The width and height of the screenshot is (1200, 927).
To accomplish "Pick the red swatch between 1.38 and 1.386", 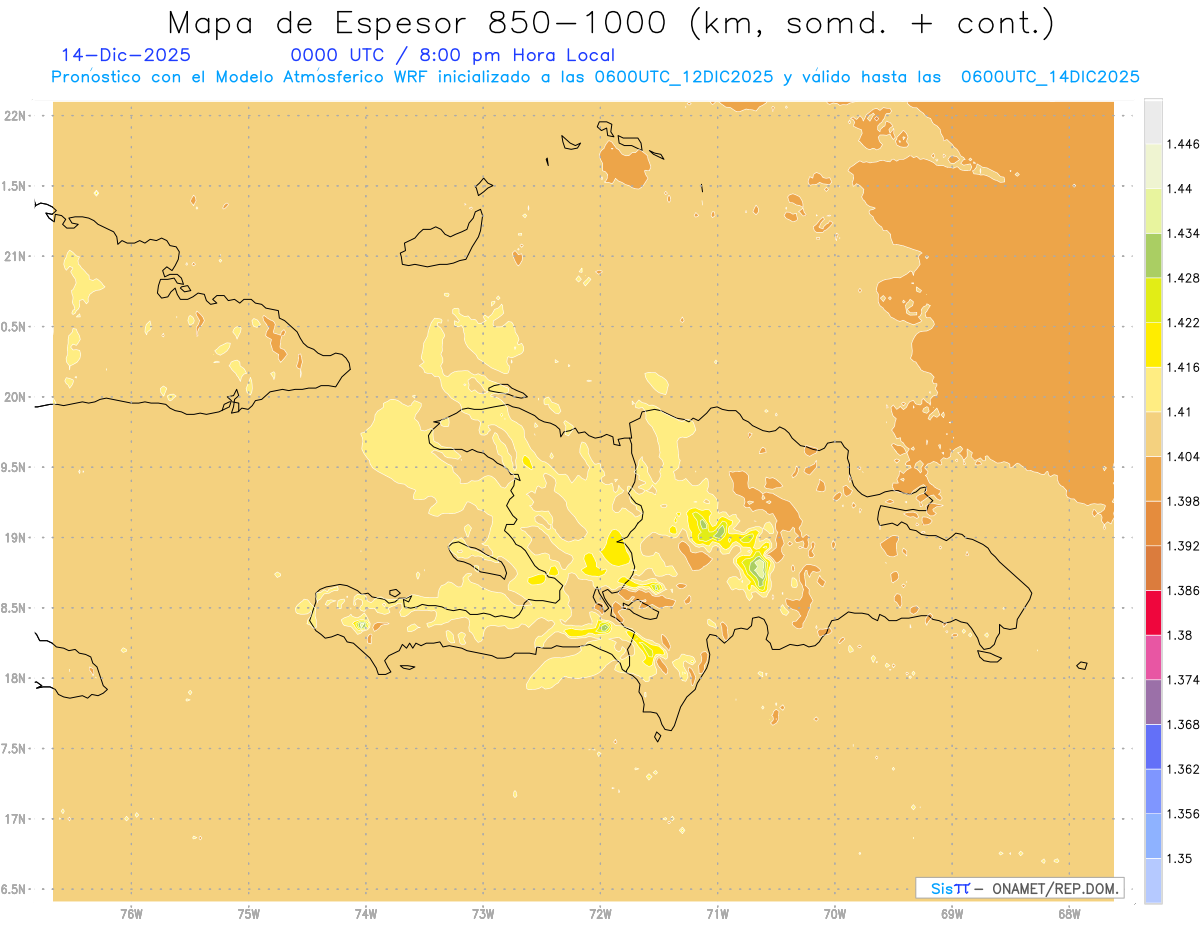I will 1153,613.
